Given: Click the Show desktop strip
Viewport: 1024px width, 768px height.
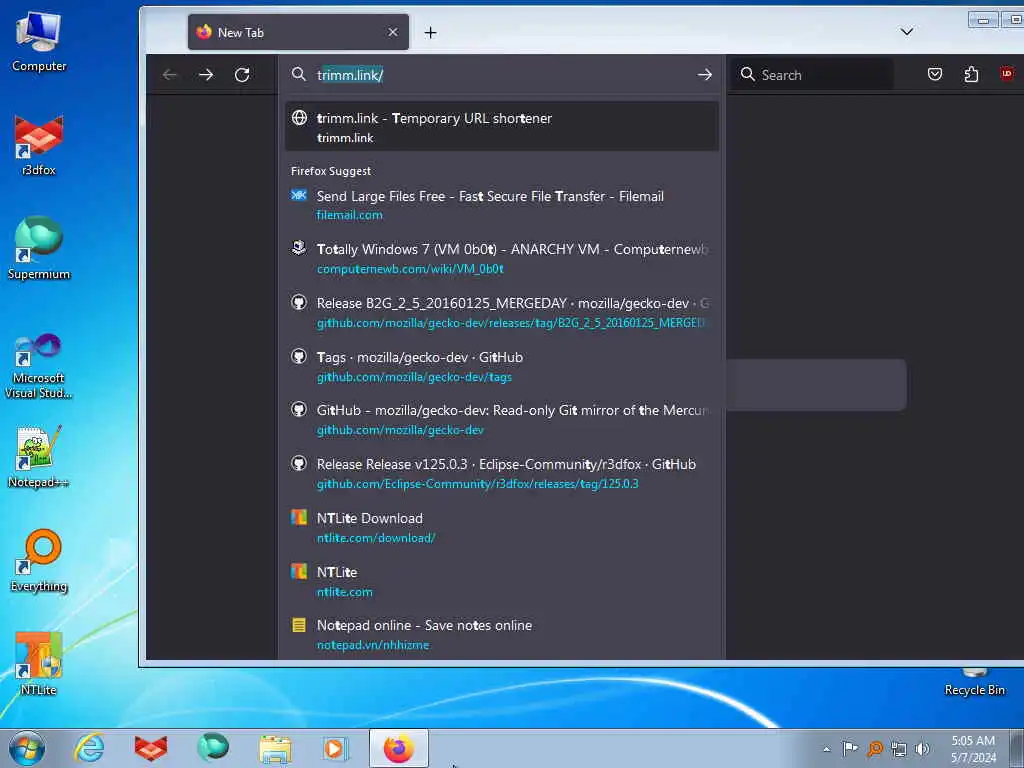Looking at the screenshot, I should tap(1017, 749).
